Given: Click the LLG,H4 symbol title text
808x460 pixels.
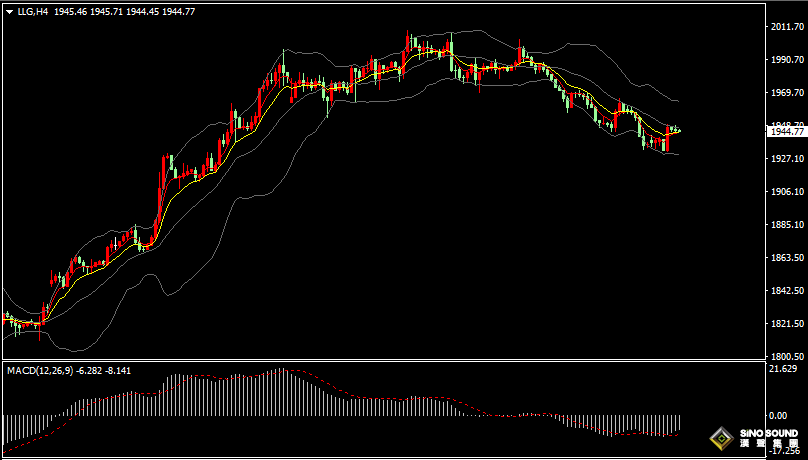Looking at the screenshot, I should tap(33, 12).
